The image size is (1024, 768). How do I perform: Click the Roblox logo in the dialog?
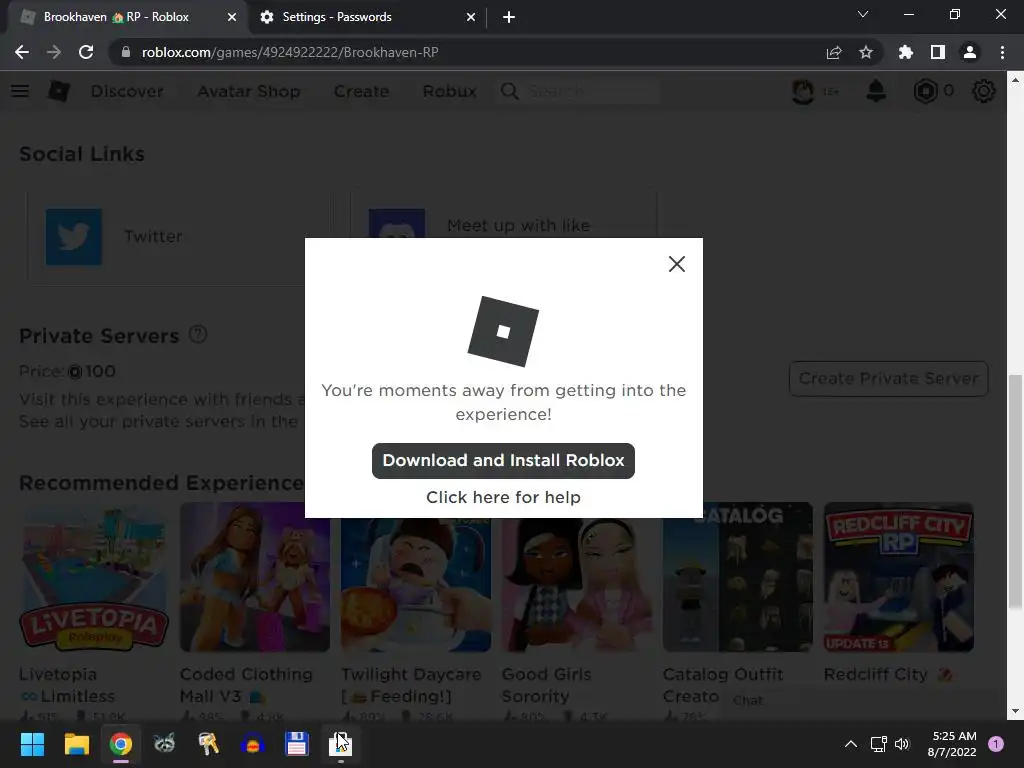click(503, 331)
